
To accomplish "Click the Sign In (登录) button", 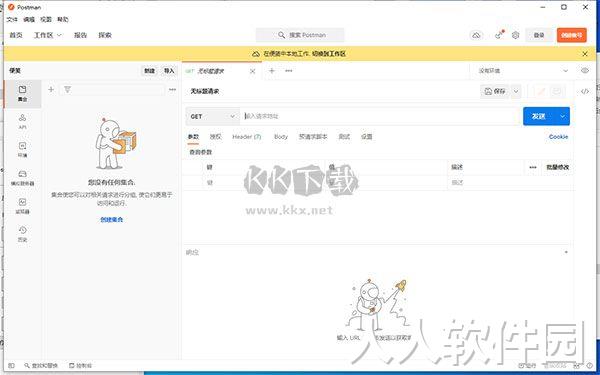I will point(539,35).
